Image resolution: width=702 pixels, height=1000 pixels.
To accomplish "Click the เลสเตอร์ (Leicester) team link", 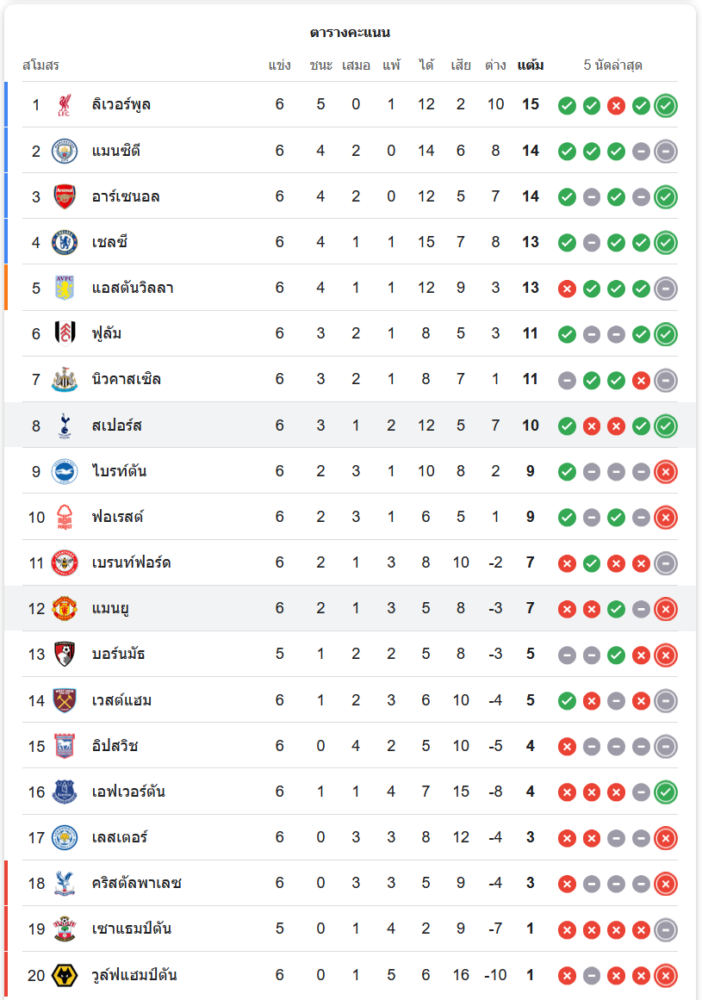I will pos(119,838).
